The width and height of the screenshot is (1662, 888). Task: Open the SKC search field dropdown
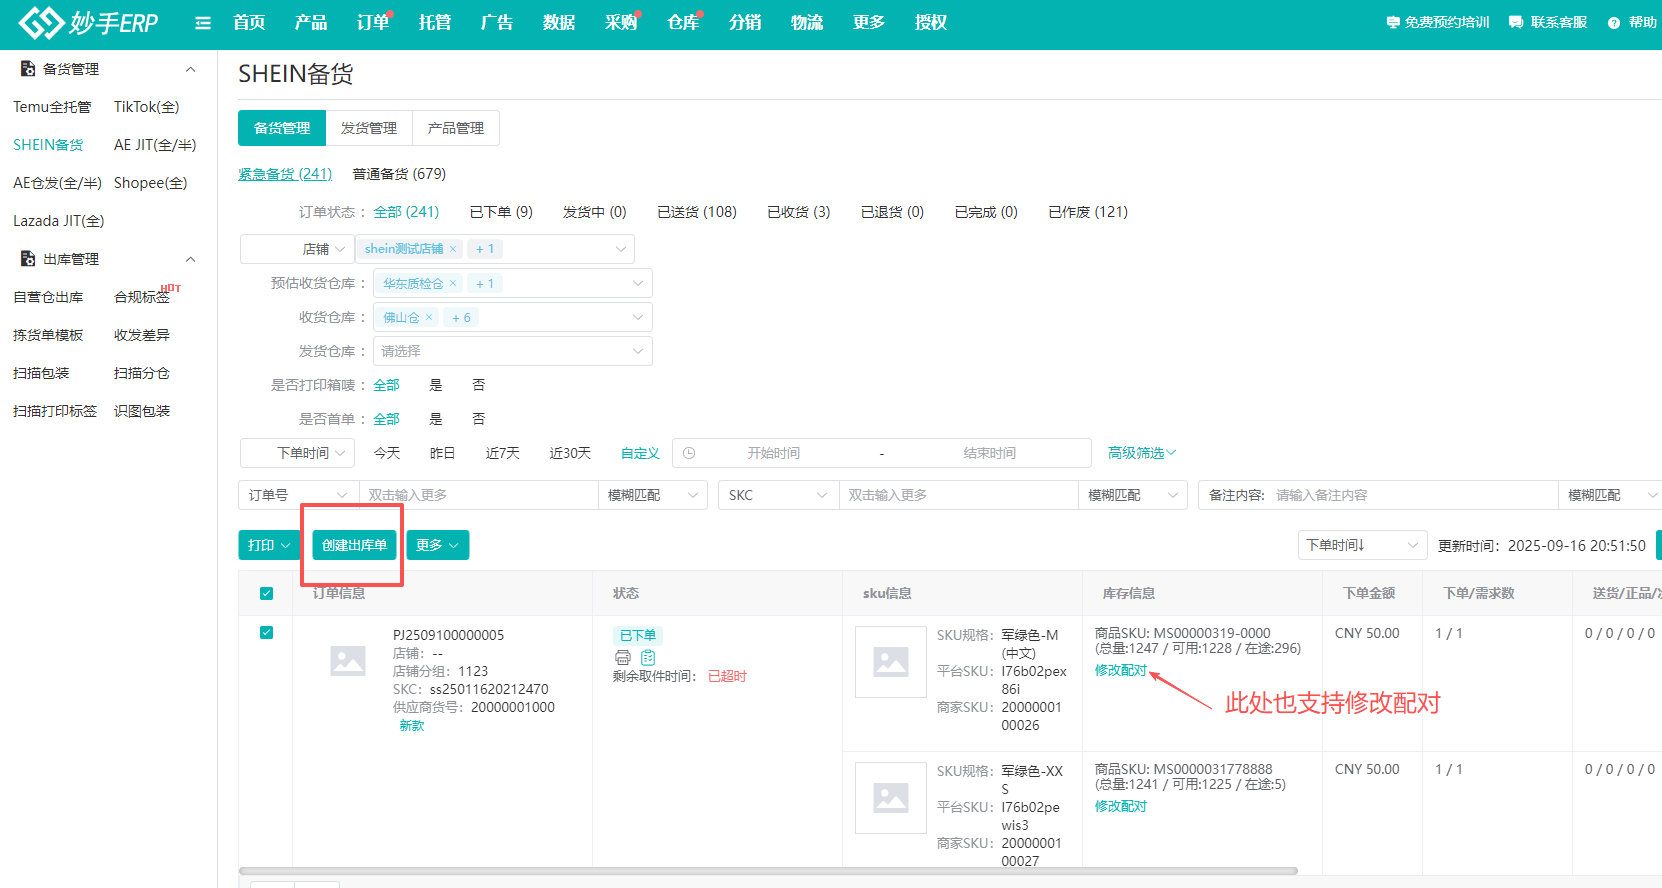pos(779,495)
